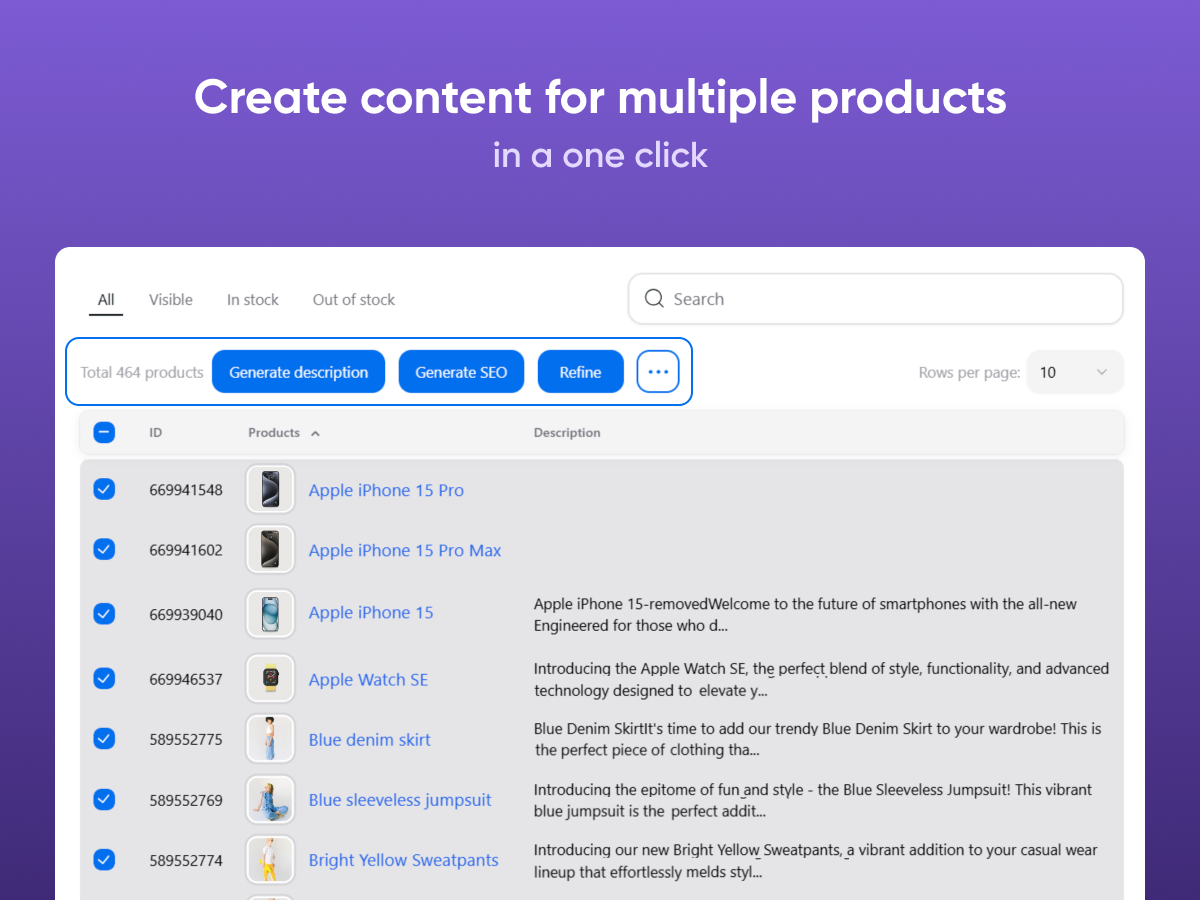Click the Generate description button

pyautogui.click(x=299, y=372)
